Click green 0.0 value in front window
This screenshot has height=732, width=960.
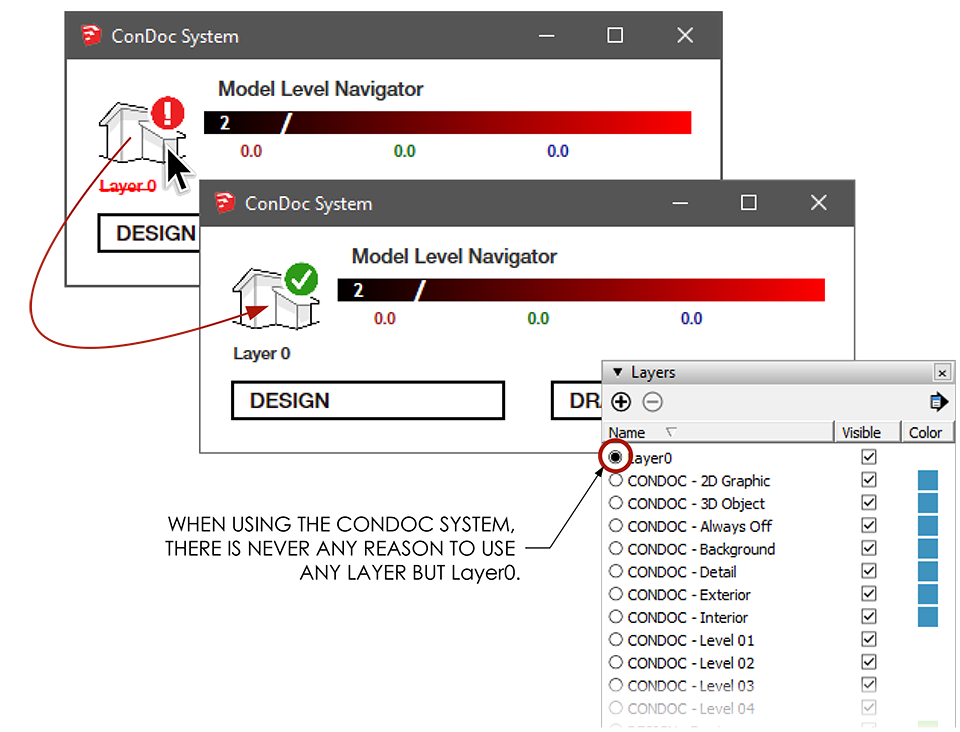(538, 318)
